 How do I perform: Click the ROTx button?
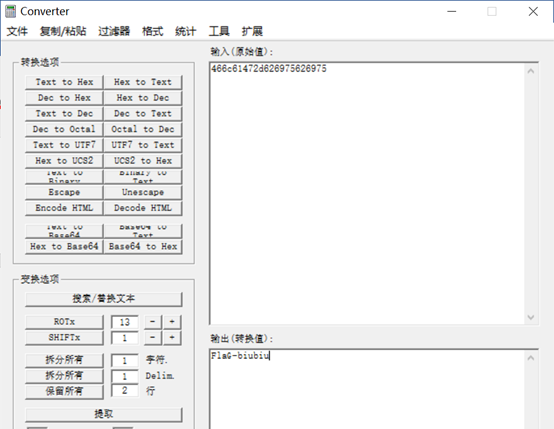[64, 322]
